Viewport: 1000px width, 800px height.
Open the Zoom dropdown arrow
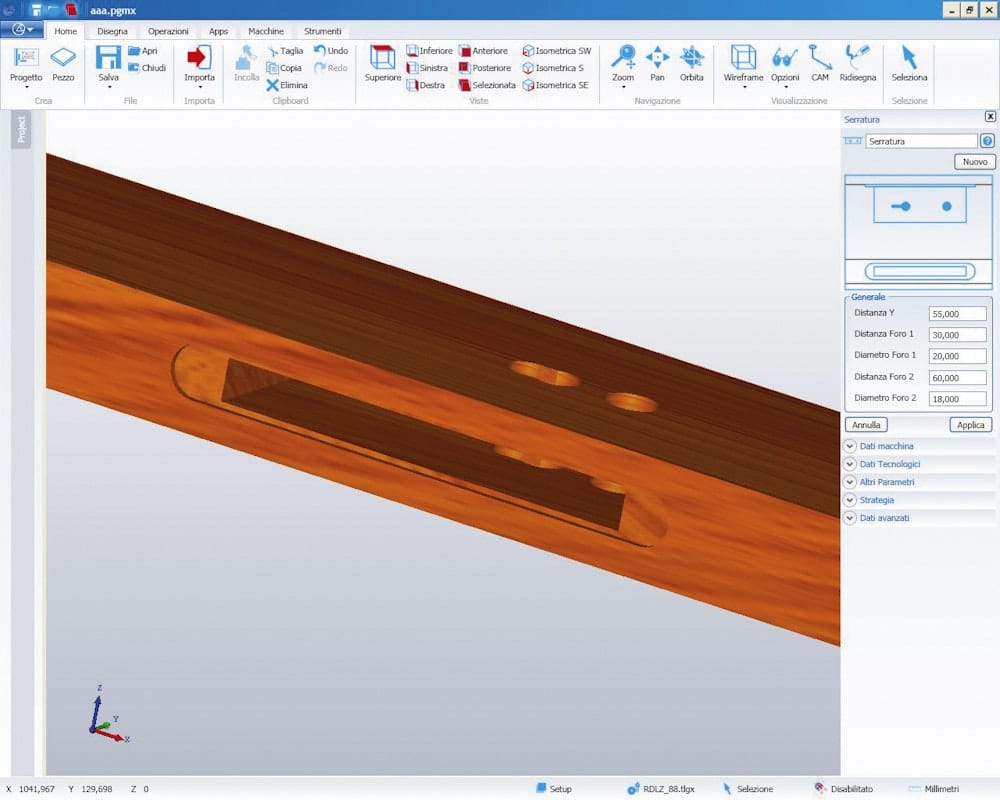point(623,87)
